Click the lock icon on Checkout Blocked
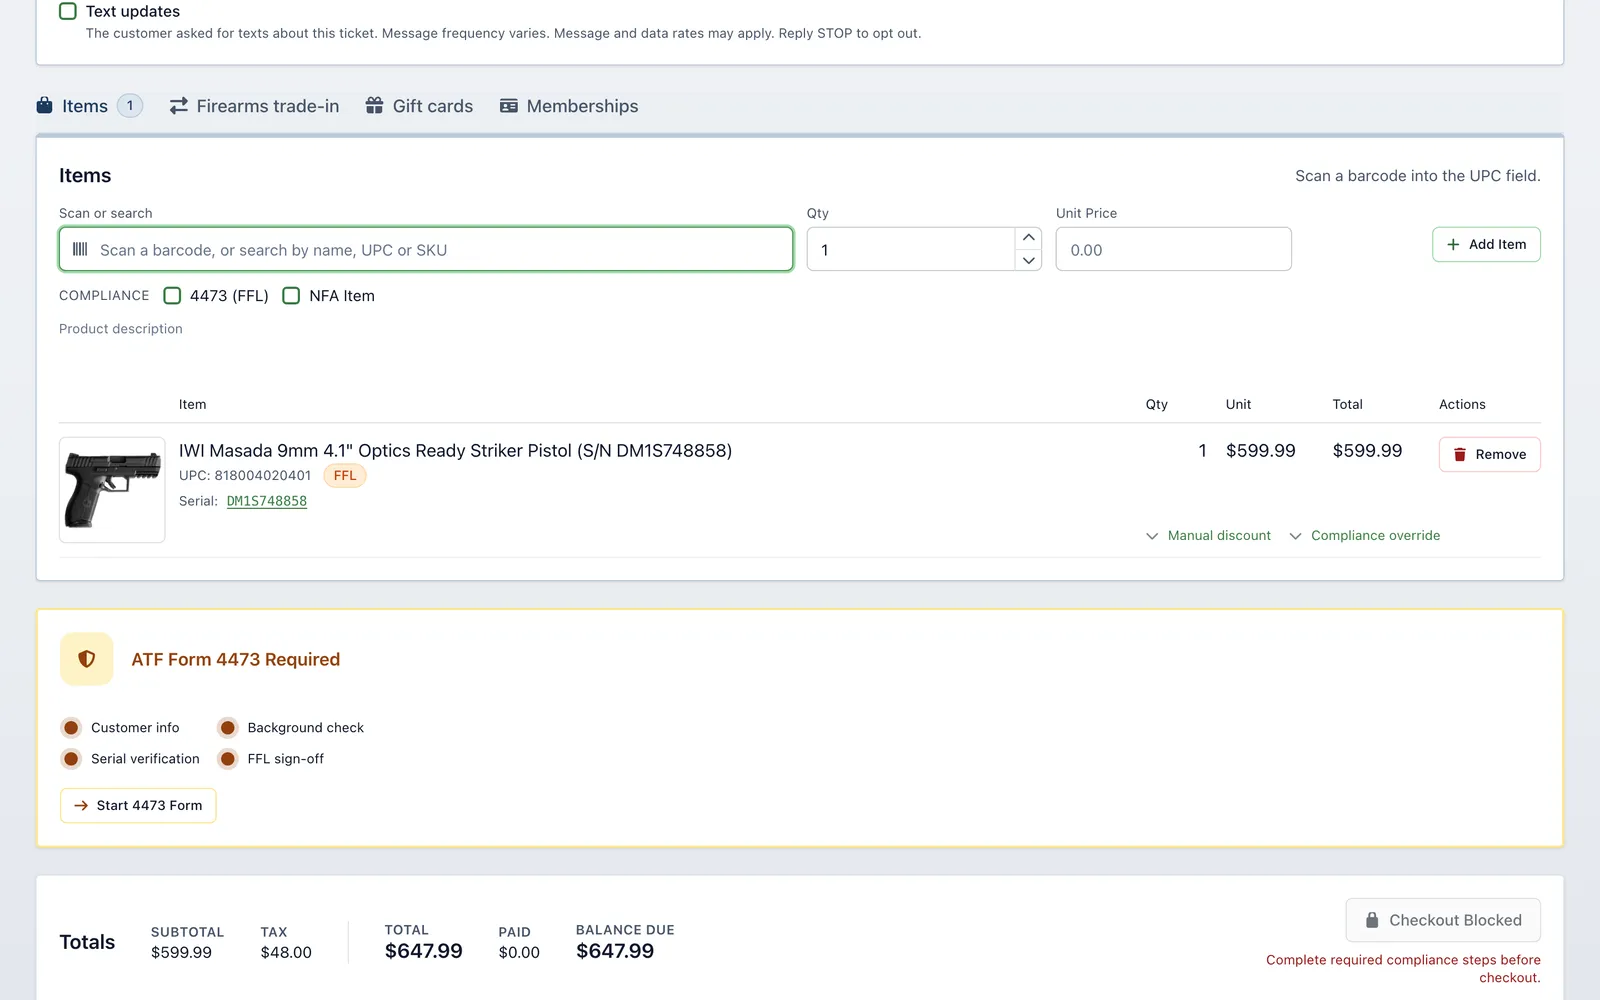This screenshot has width=1600, height=1000. (1372, 920)
